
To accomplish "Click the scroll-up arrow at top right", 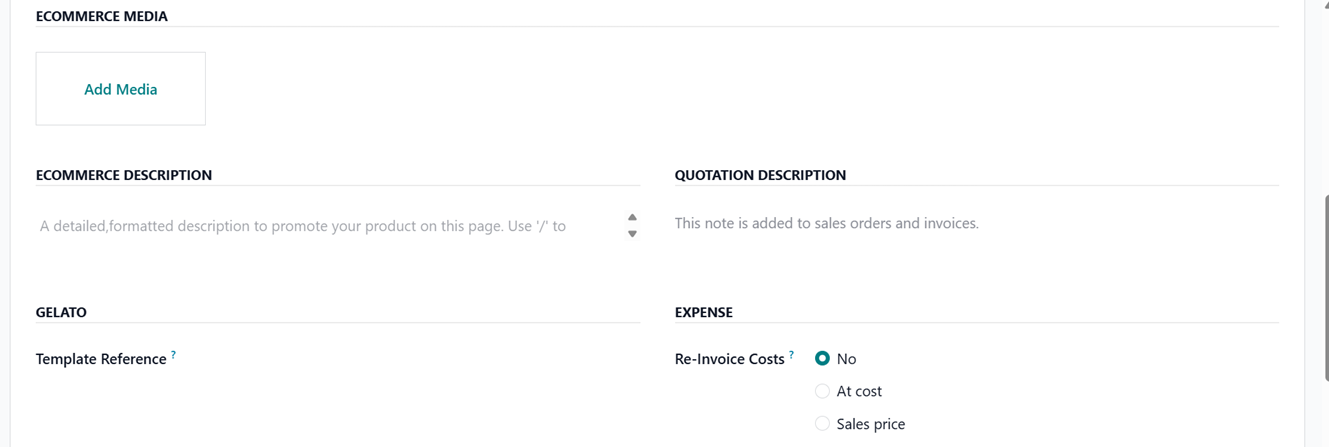I will tap(1326, 5).
